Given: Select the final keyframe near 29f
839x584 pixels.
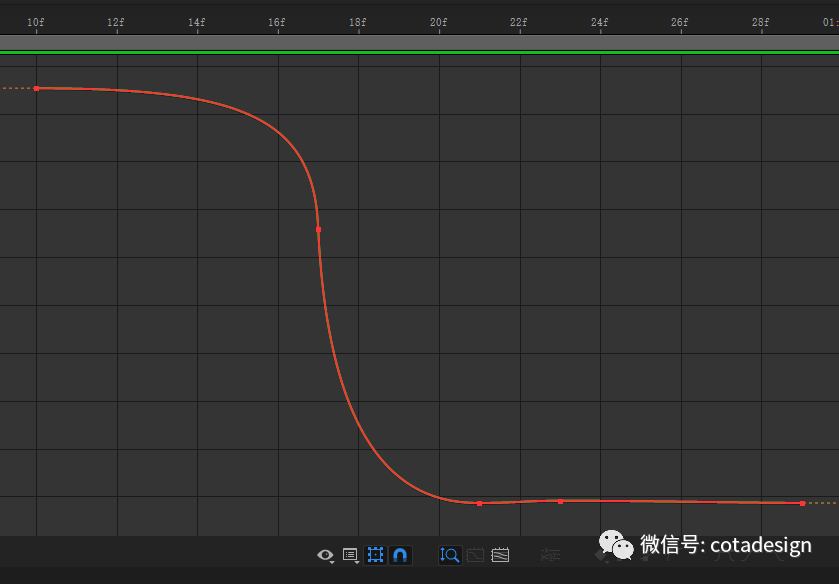Looking at the screenshot, I should [802, 503].
